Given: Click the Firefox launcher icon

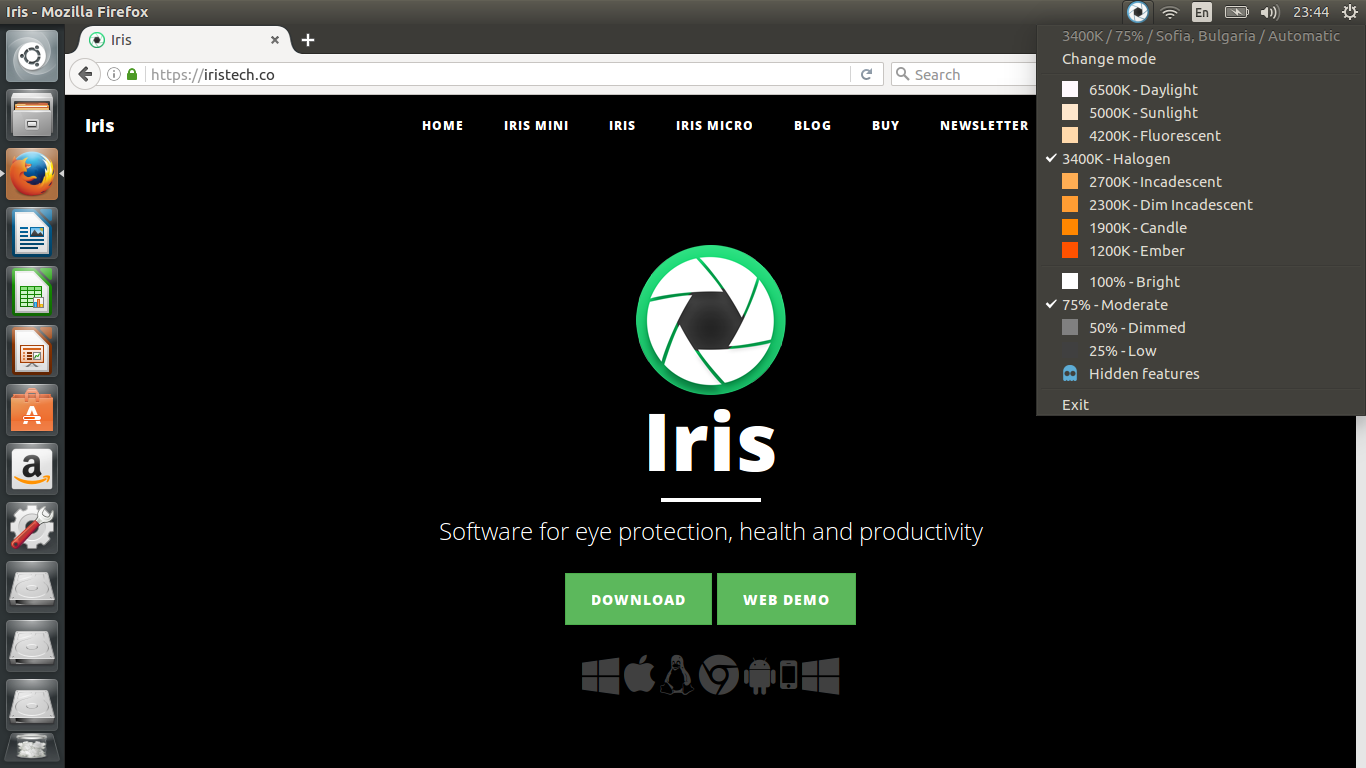Looking at the screenshot, I should (32, 174).
